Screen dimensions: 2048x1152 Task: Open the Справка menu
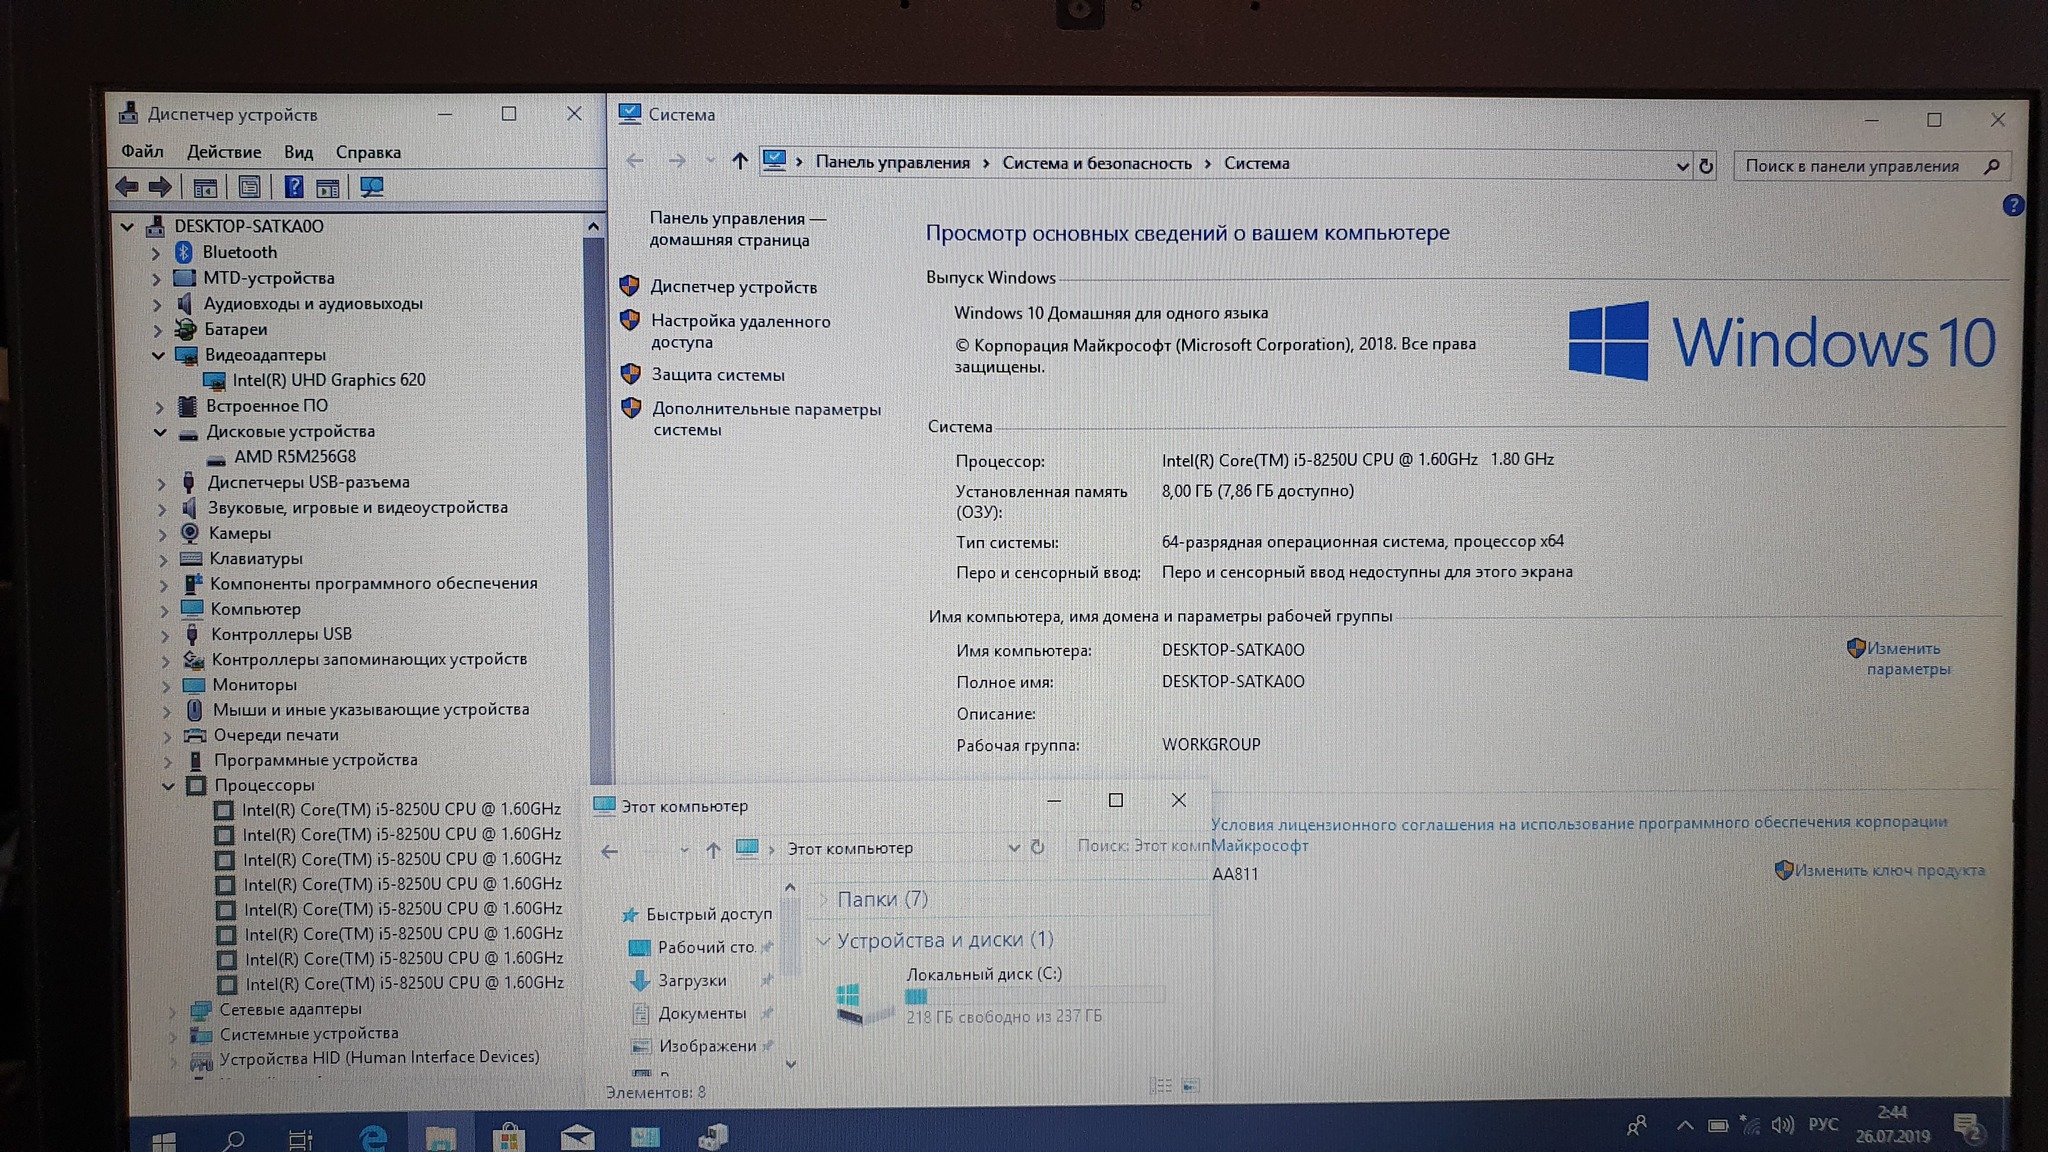367,152
